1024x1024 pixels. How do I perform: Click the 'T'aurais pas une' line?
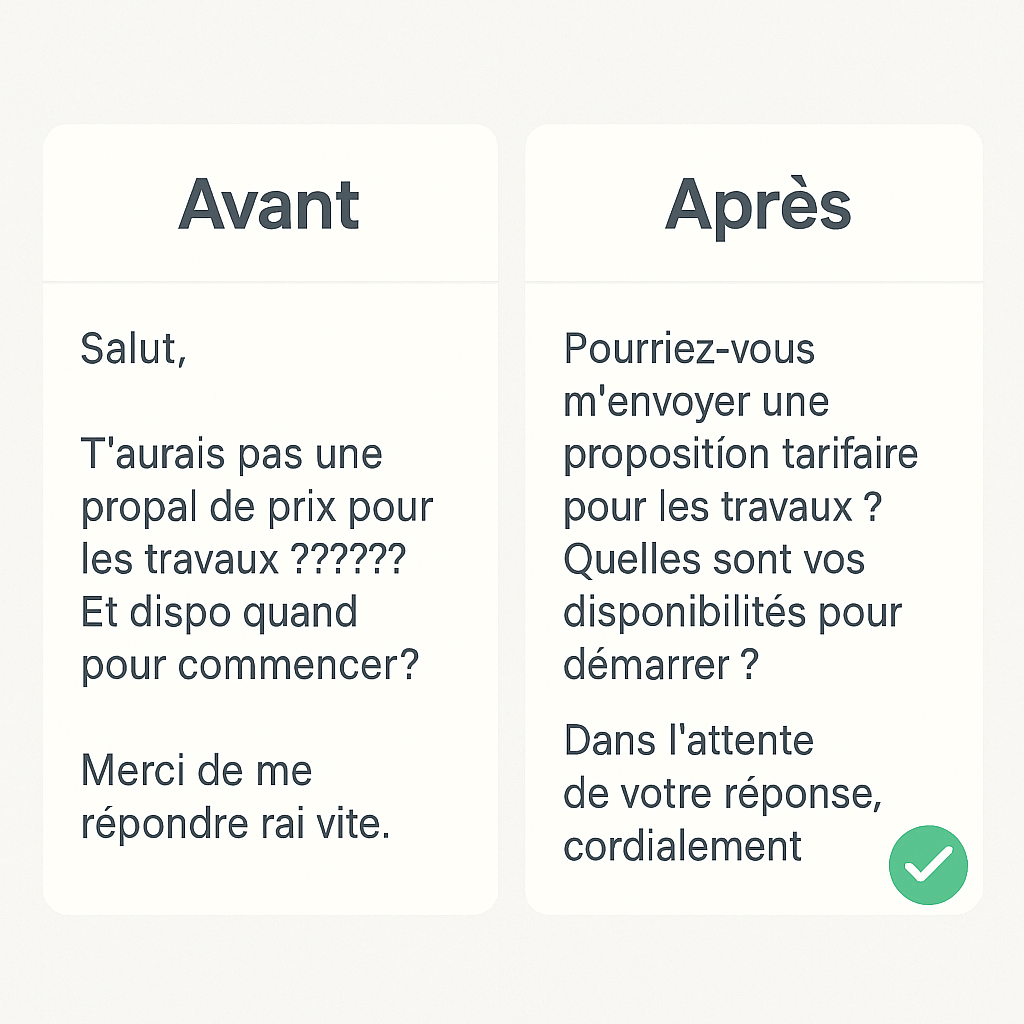click(x=232, y=454)
